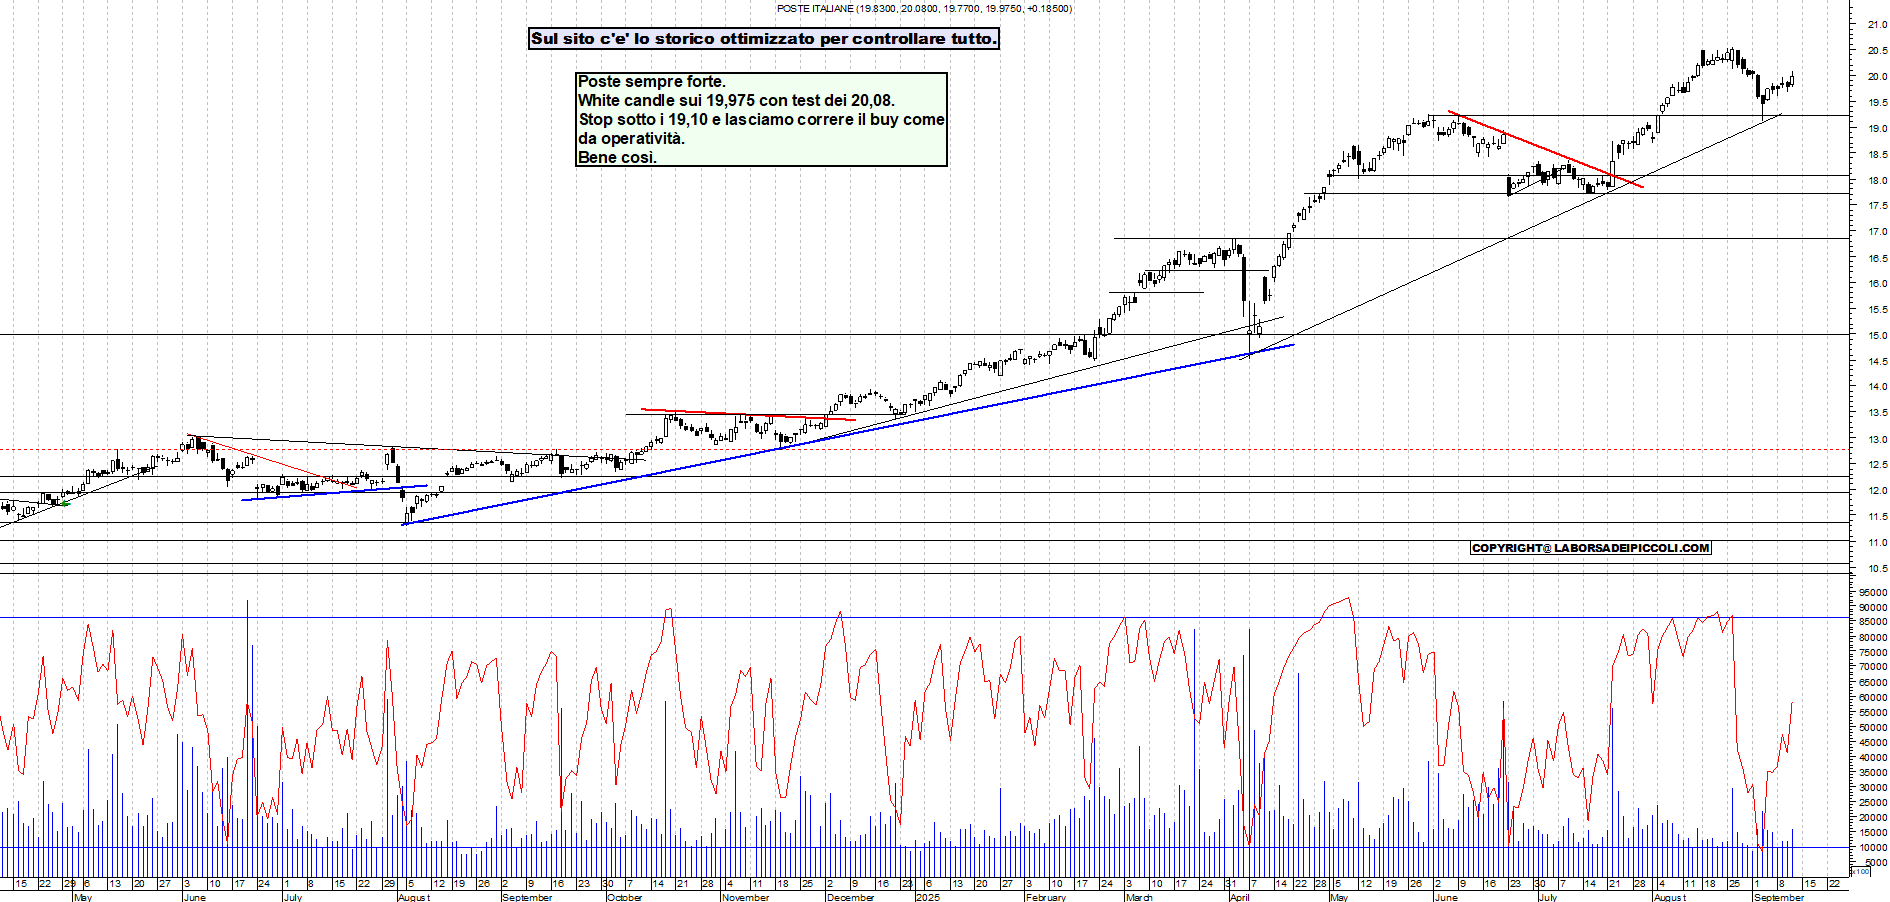Select the March month label on time axis
1890x902 pixels.
[x=1139, y=897]
